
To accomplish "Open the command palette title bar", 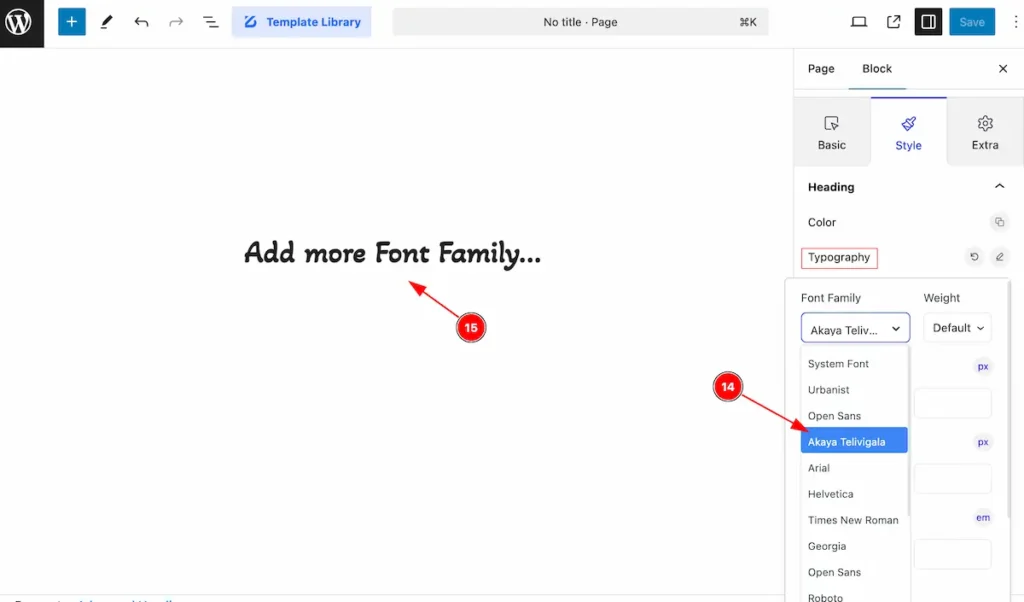I will click(580, 22).
